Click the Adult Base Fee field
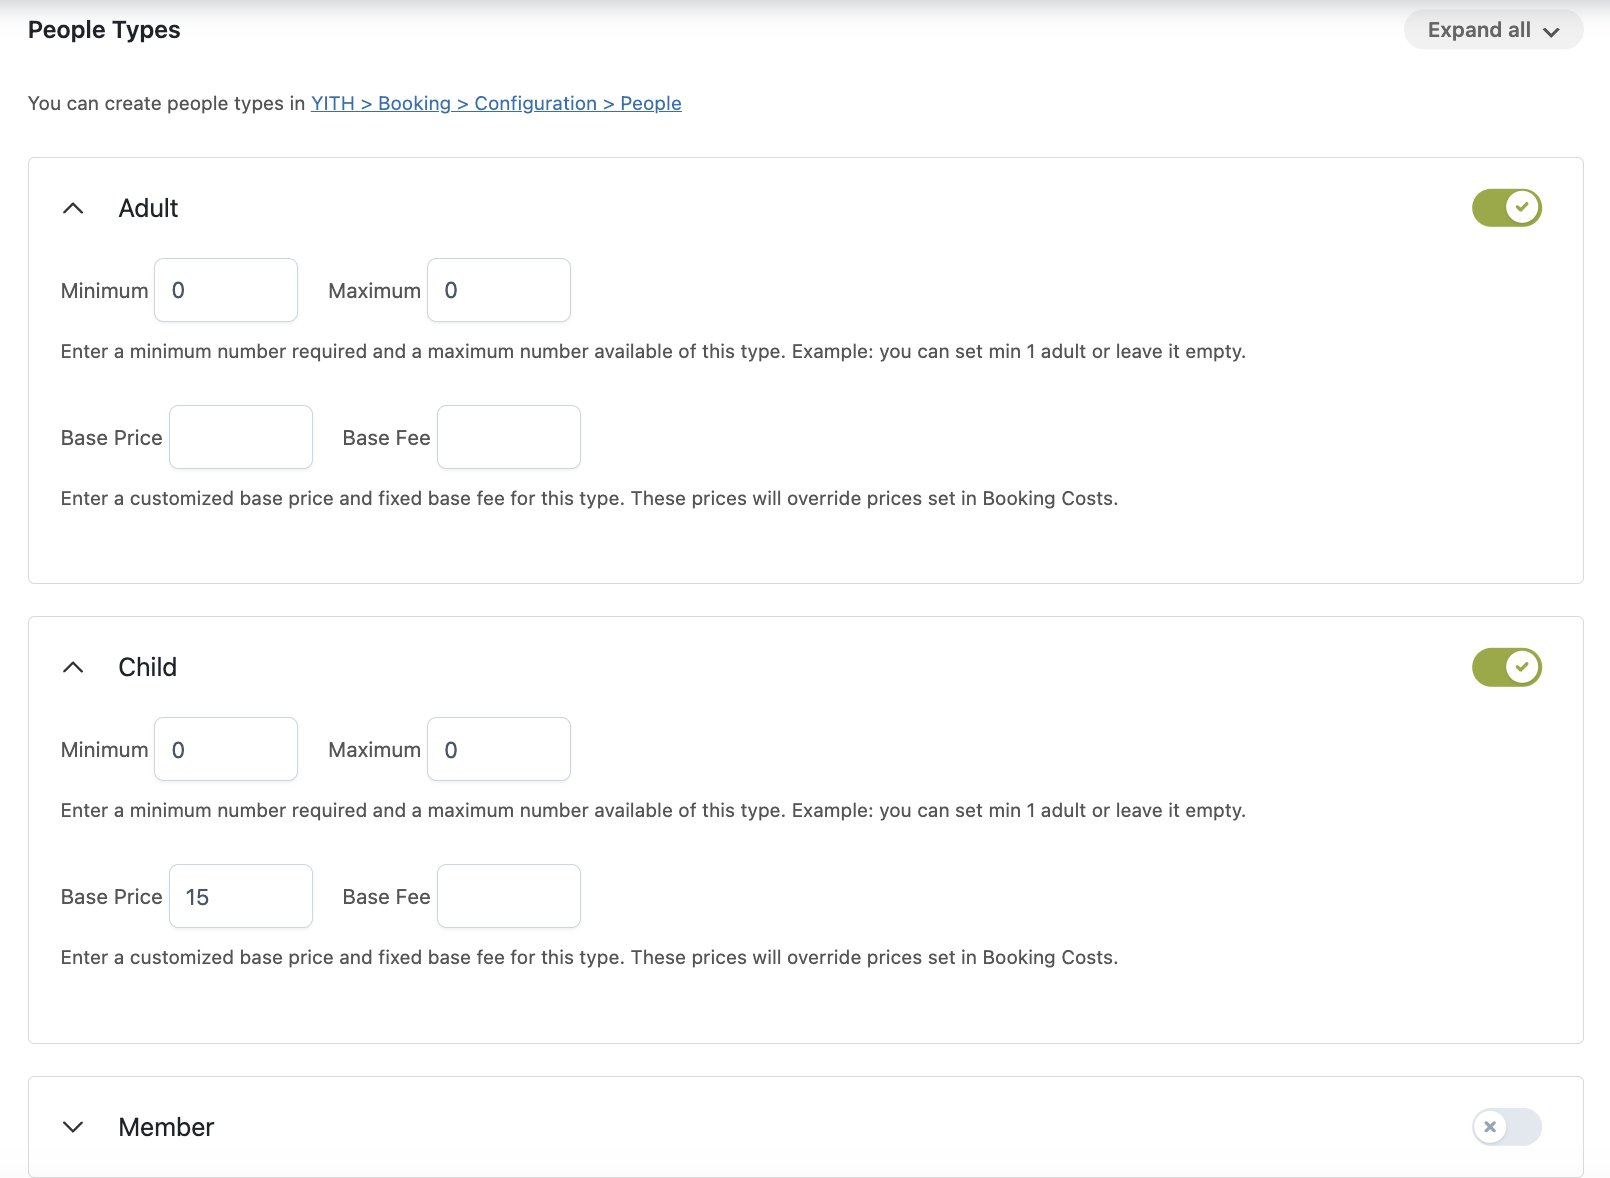Viewport: 1610px width, 1178px height. click(509, 437)
